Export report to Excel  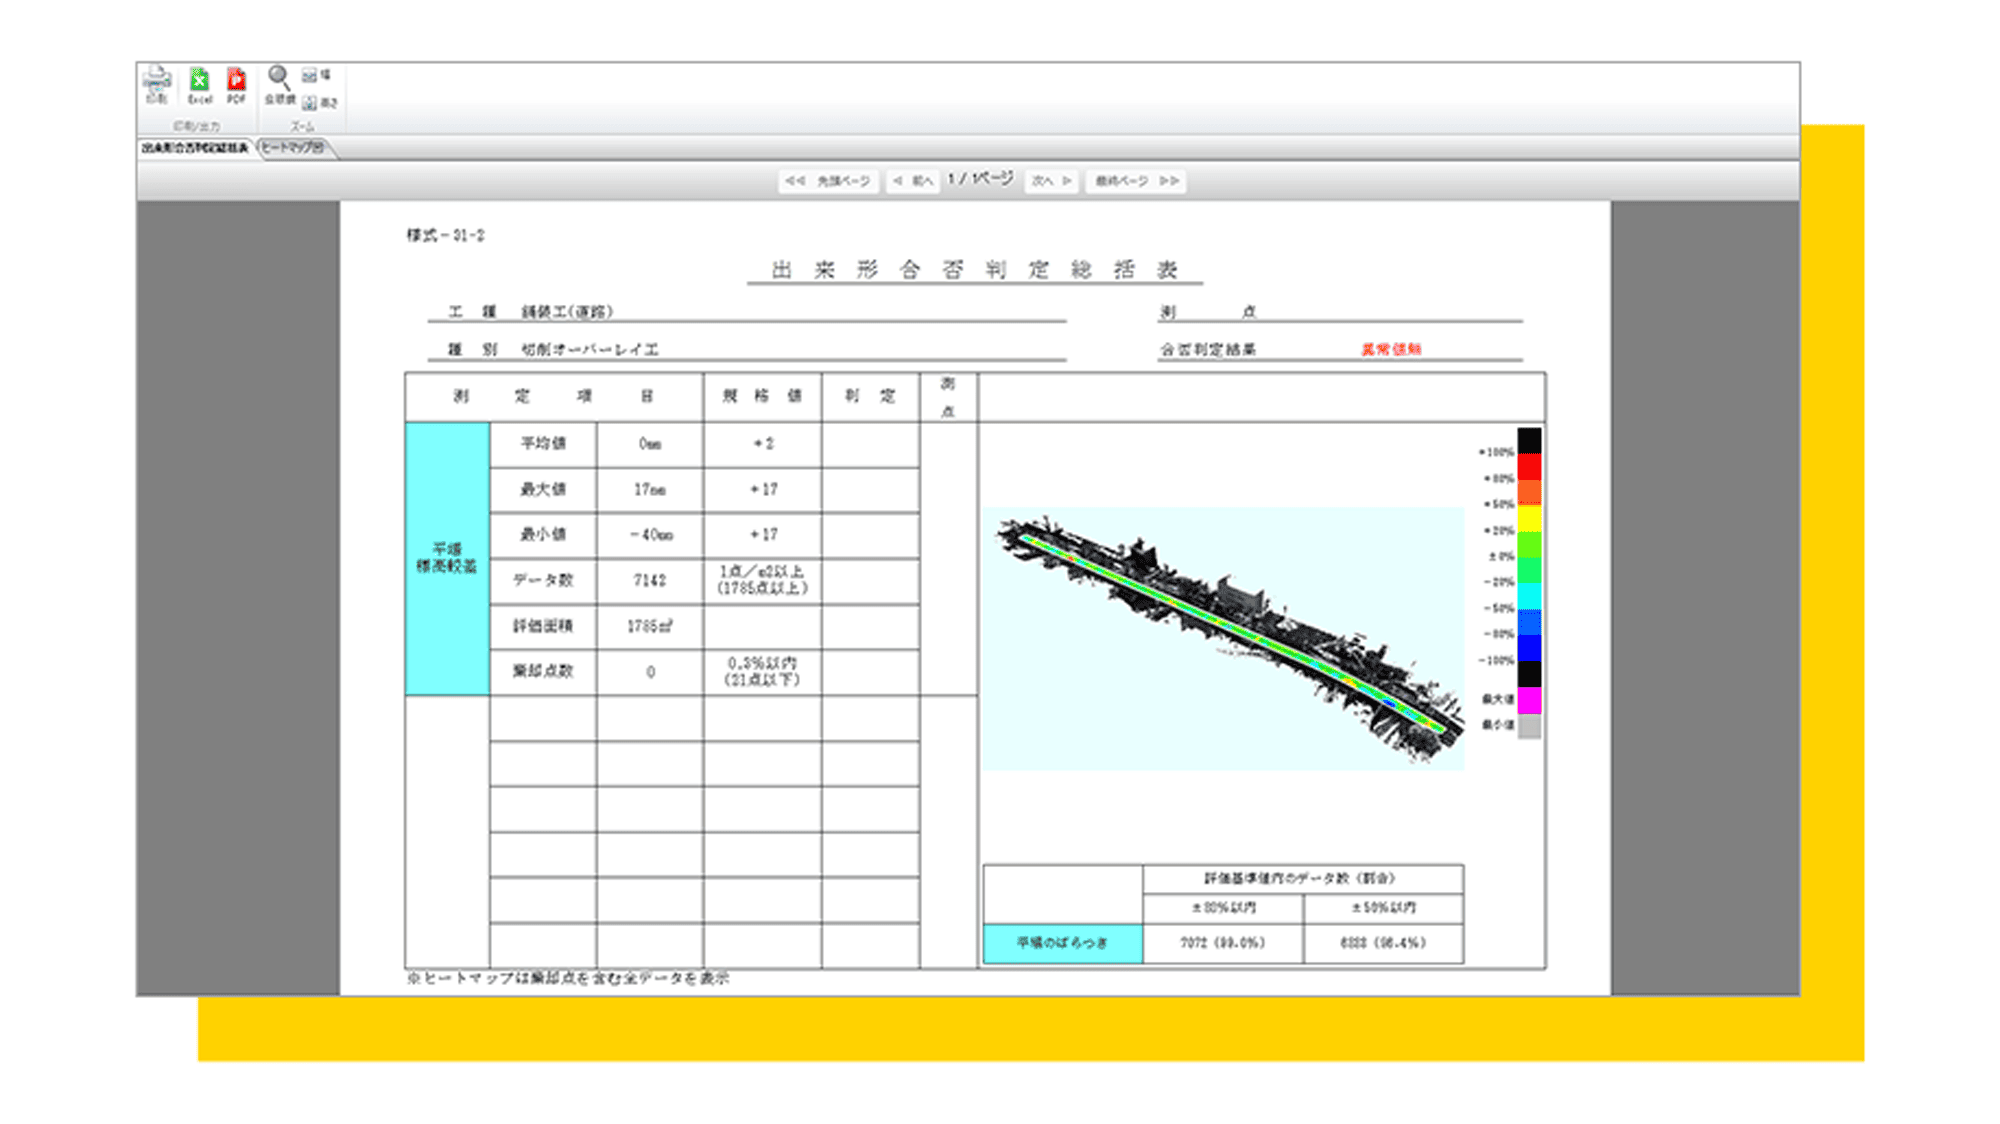tap(200, 84)
